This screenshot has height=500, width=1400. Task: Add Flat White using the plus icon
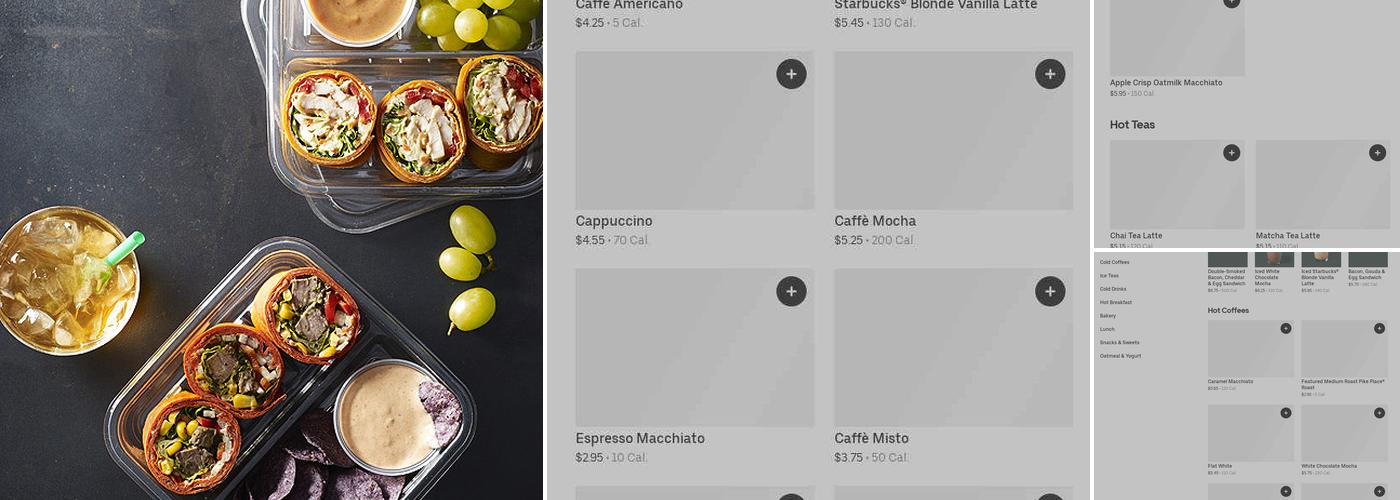[1286, 413]
